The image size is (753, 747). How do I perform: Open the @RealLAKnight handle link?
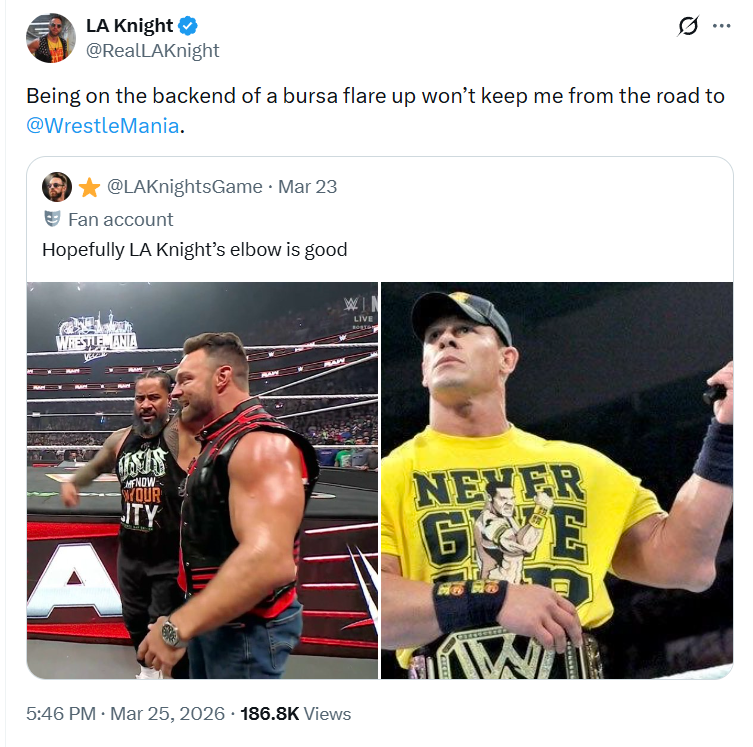coord(152,50)
